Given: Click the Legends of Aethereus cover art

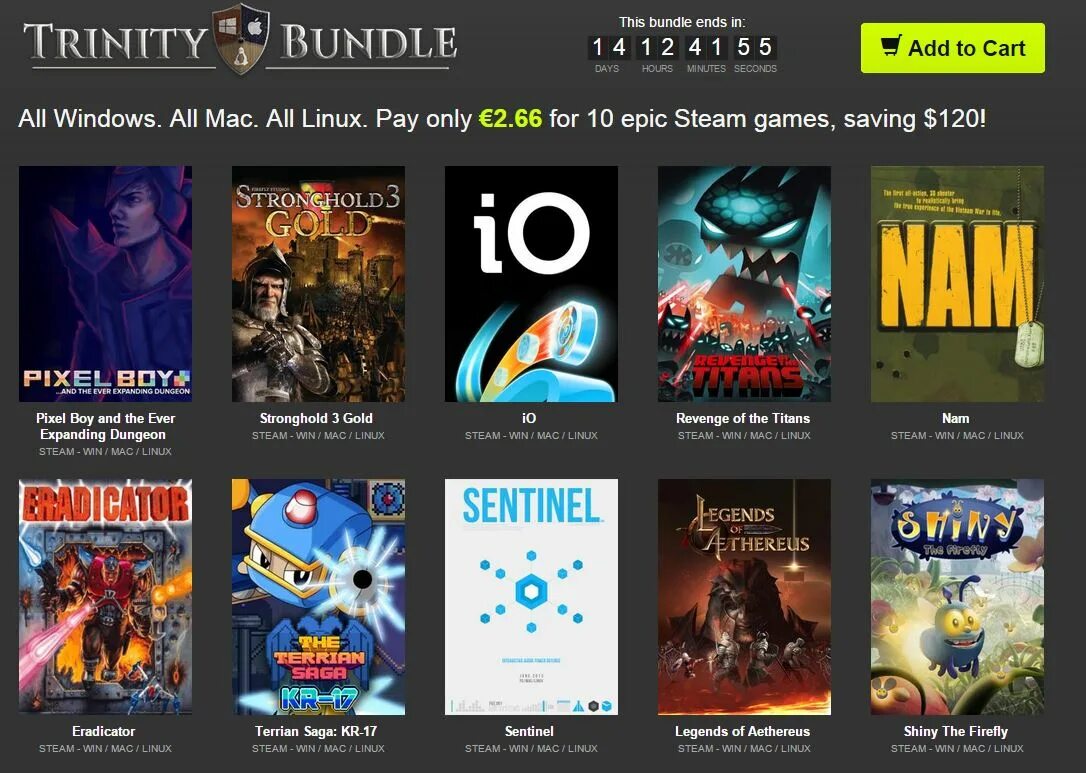Looking at the screenshot, I should pos(744,596).
